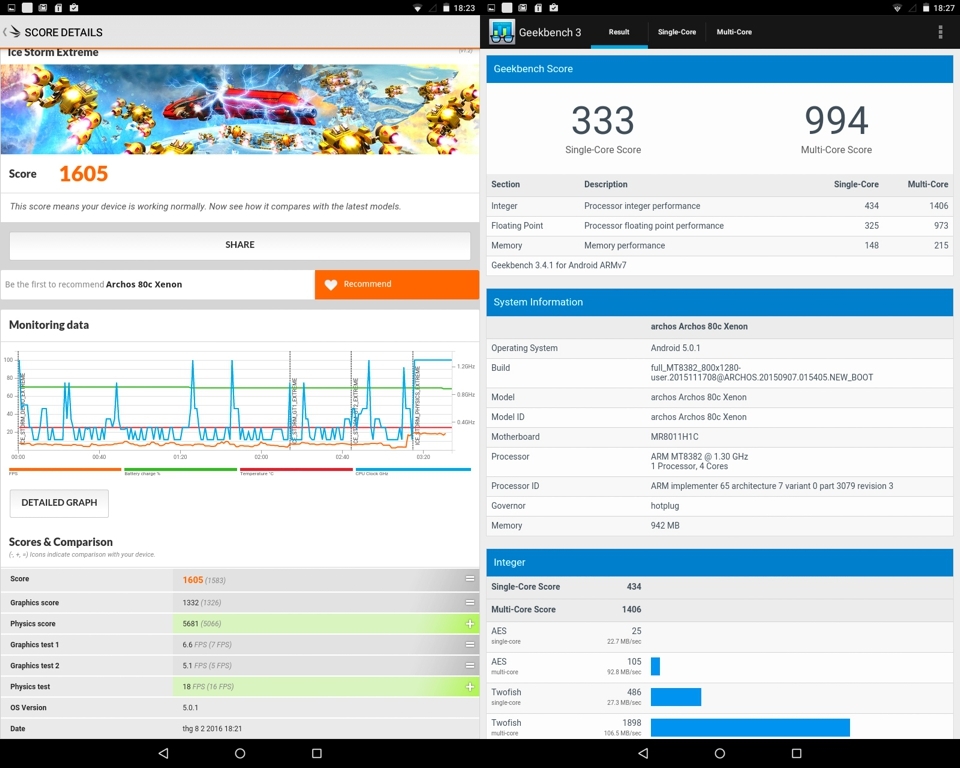The width and height of the screenshot is (960, 768).
Task: Open the DETAILED GRAPH view
Action: 59,503
